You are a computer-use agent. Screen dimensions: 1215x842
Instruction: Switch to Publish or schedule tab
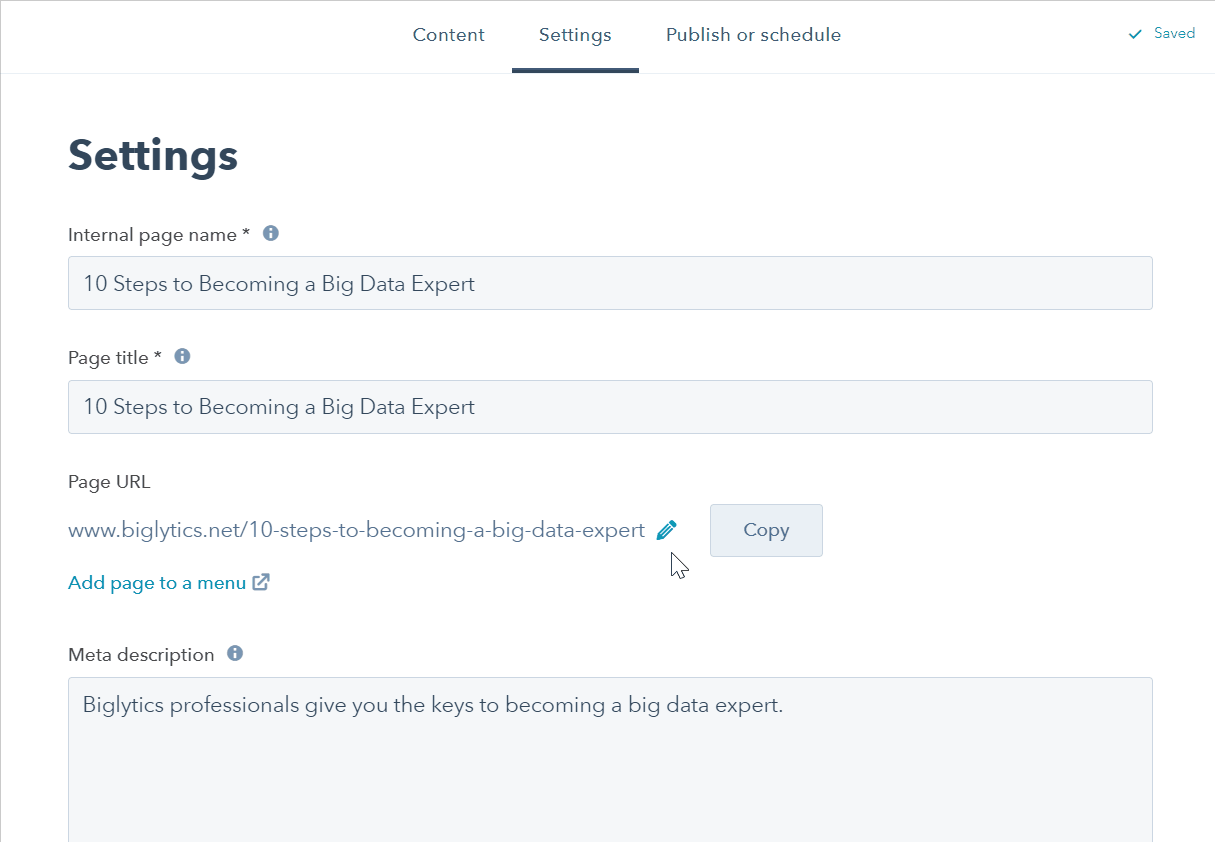tap(753, 35)
